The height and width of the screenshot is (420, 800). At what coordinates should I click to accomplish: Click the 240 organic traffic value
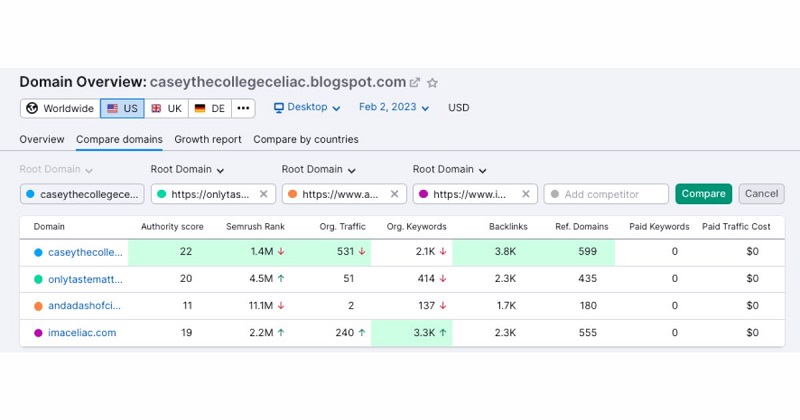344,332
